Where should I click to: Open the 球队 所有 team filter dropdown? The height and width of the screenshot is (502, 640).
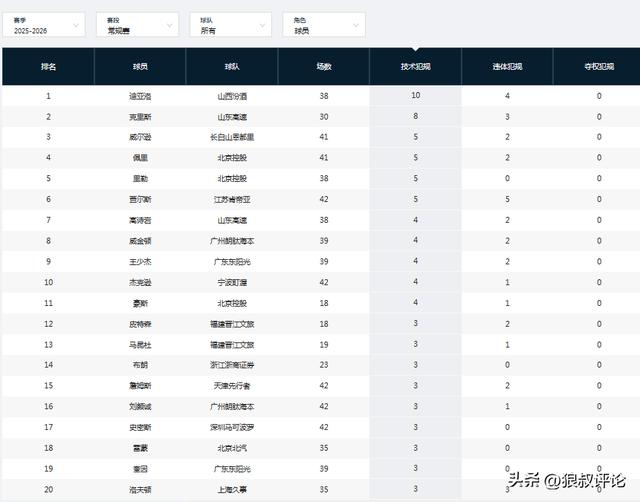pyautogui.click(x=231, y=25)
